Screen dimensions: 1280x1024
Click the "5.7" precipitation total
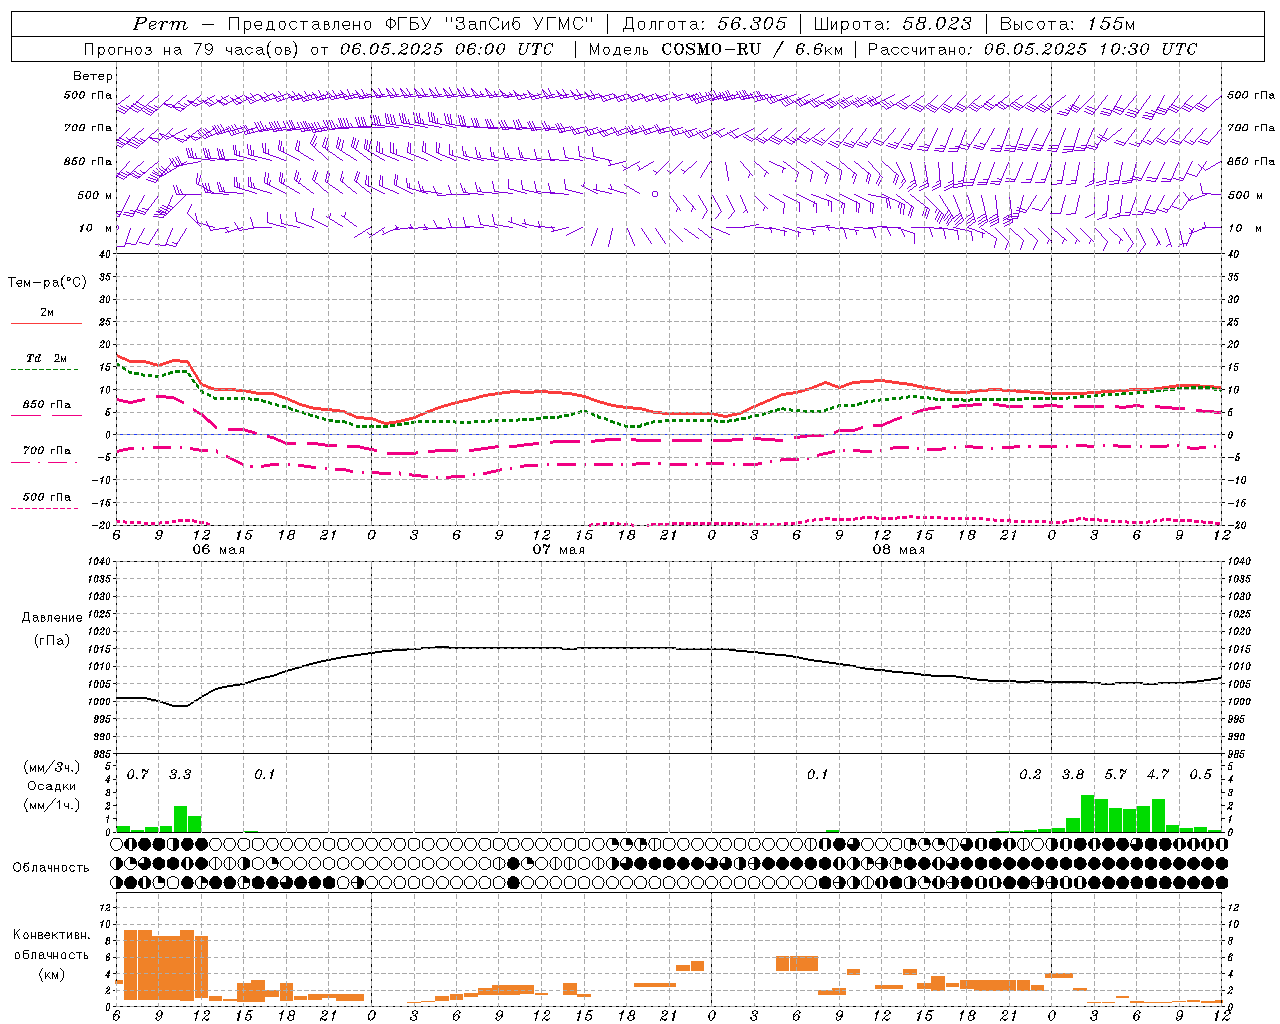pyautogui.click(x=1115, y=775)
